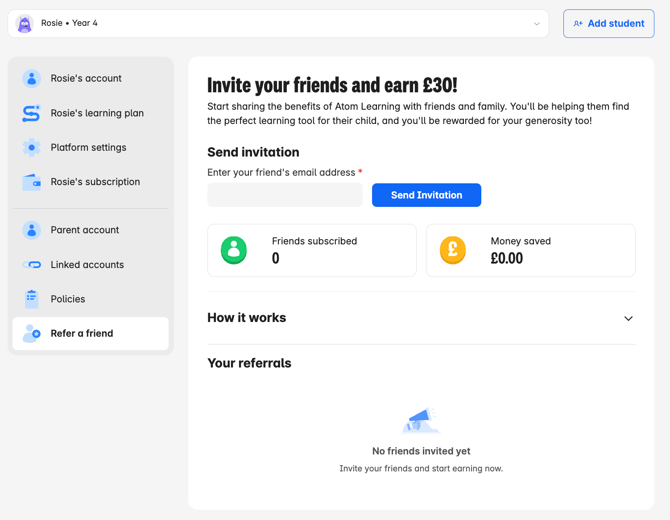Screen dimensions: 670x520
Task: Click the 'Invite your friends and earn £30!' heading
Action: (332, 85)
